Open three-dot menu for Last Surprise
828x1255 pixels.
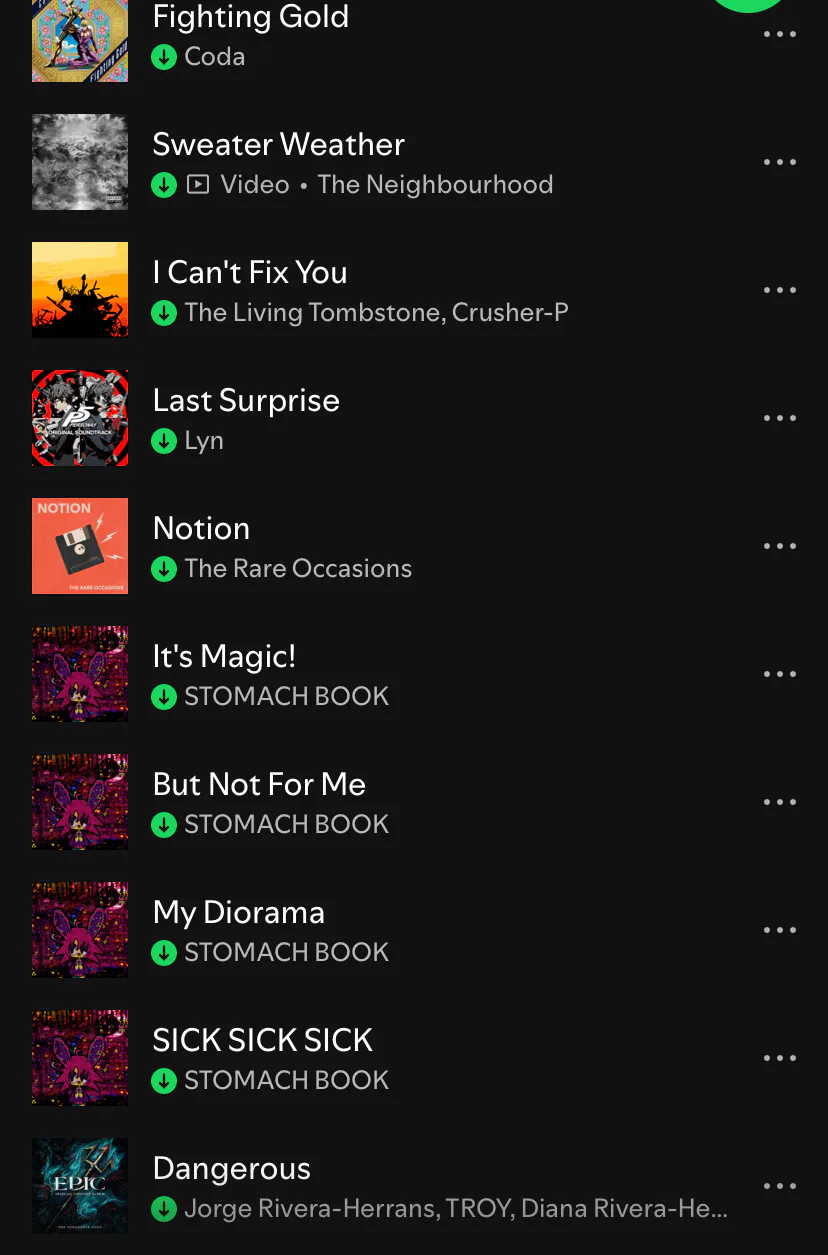point(780,418)
